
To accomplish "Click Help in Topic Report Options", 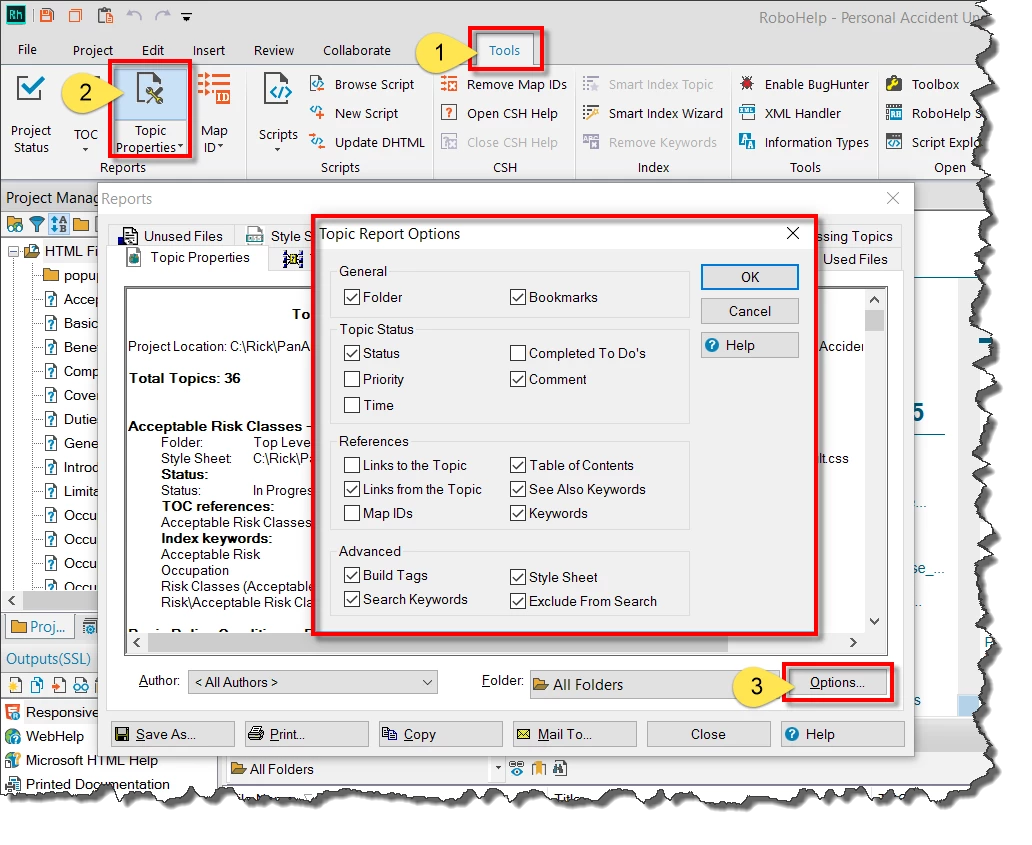I will point(750,346).
